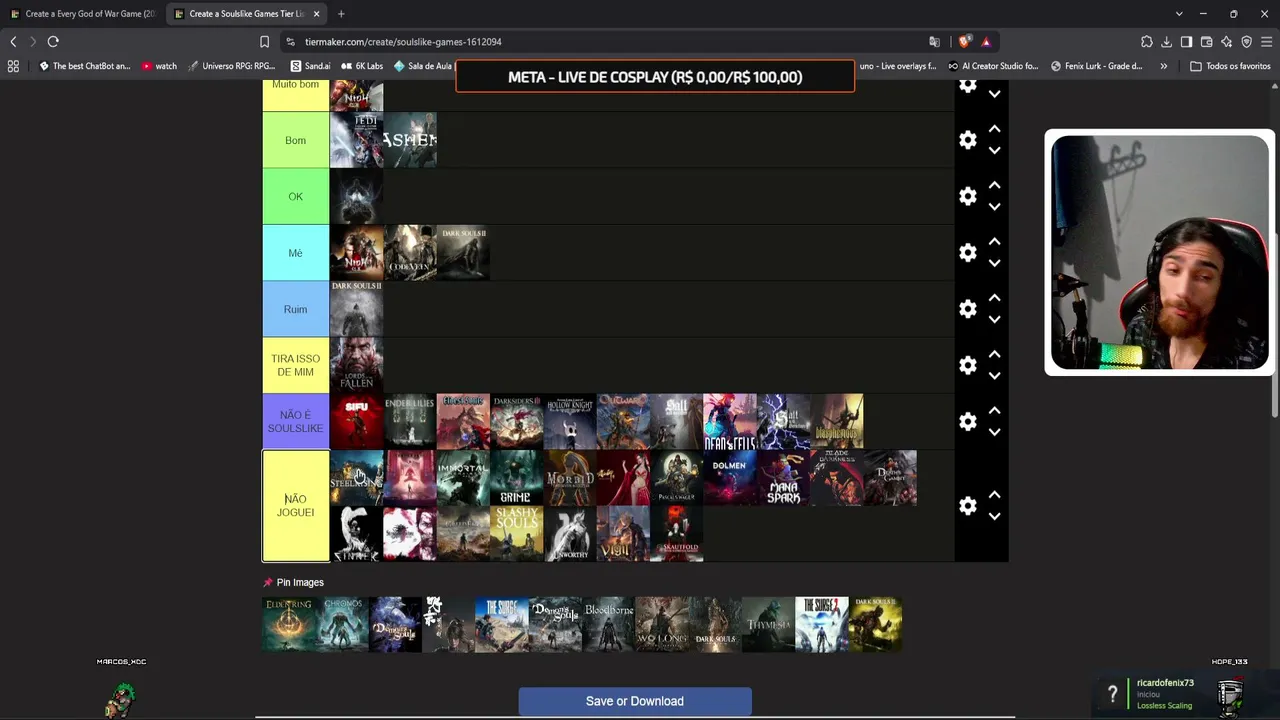The image size is (1280, 720).
Task: Open settings gear for NÃO JOGUEI tier
Action: (967, 506)
